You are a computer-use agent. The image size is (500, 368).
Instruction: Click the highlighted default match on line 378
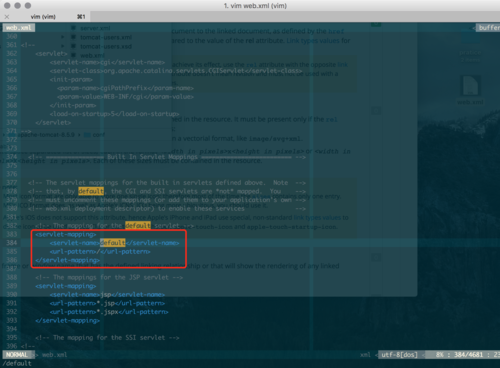point(91,191)
